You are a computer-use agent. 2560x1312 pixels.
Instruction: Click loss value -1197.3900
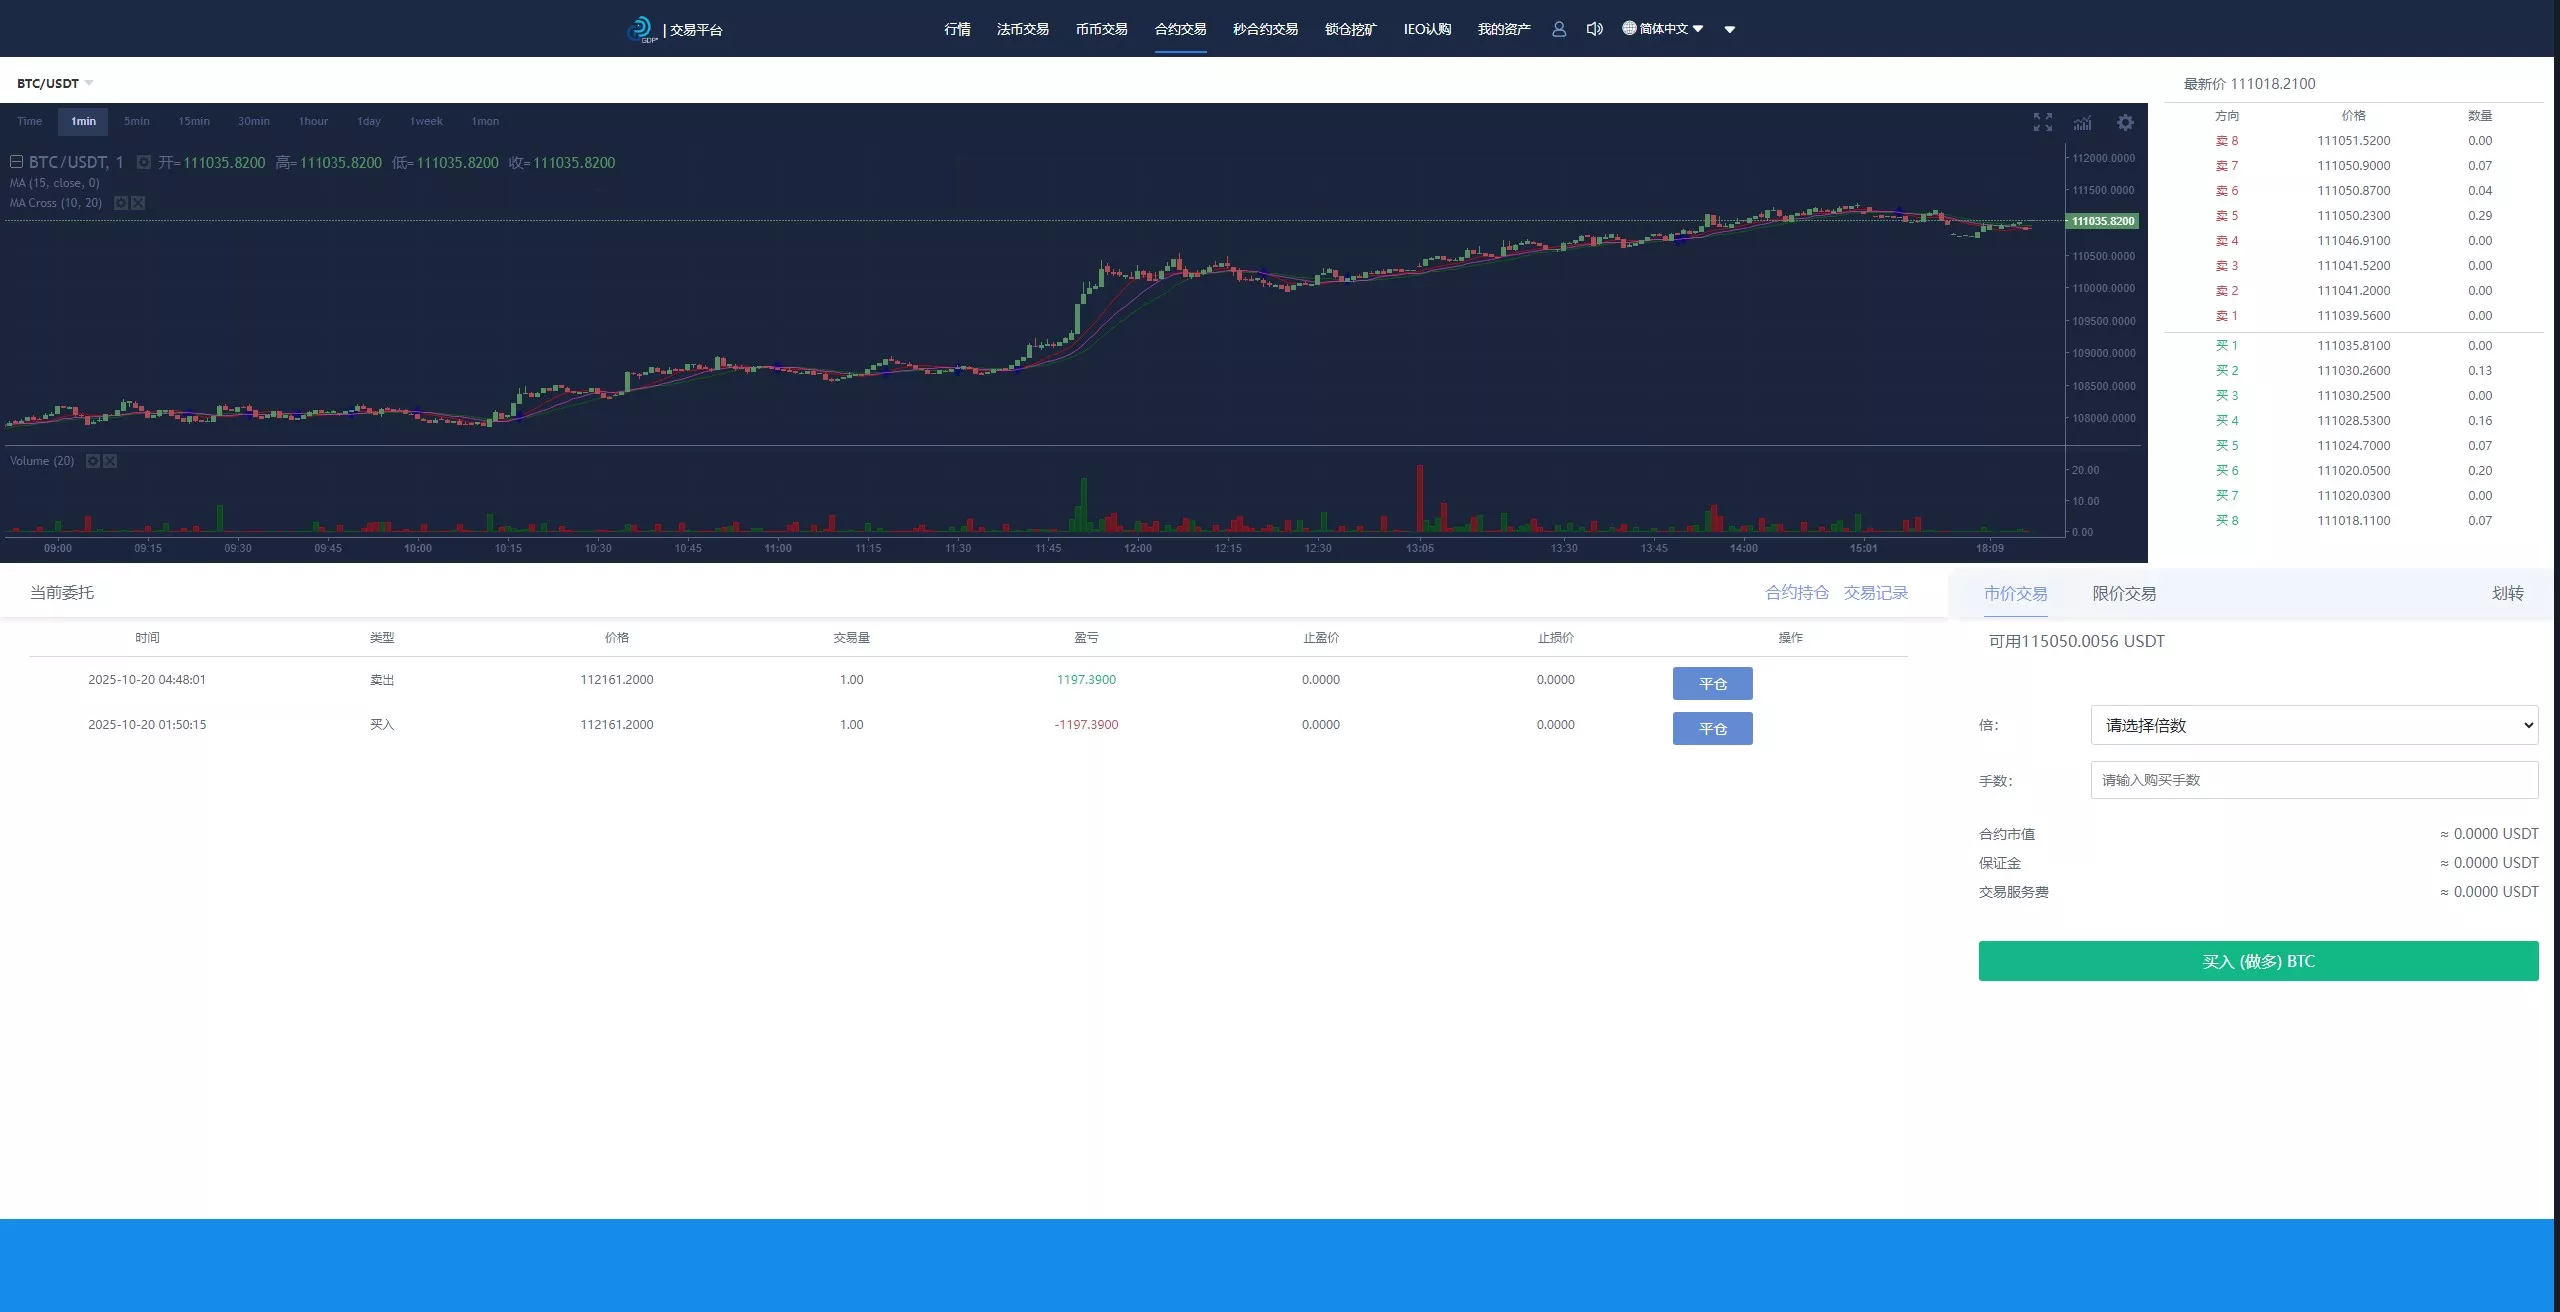(x=1086, y=724)
